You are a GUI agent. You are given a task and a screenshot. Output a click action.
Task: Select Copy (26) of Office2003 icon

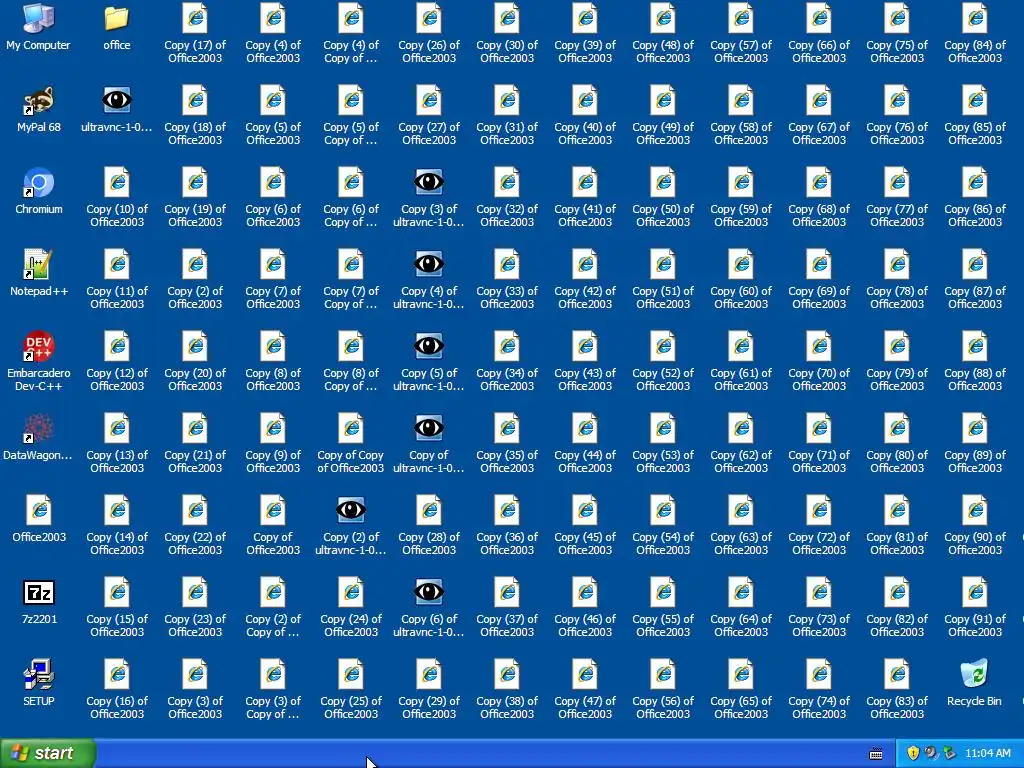pos(428,18)
